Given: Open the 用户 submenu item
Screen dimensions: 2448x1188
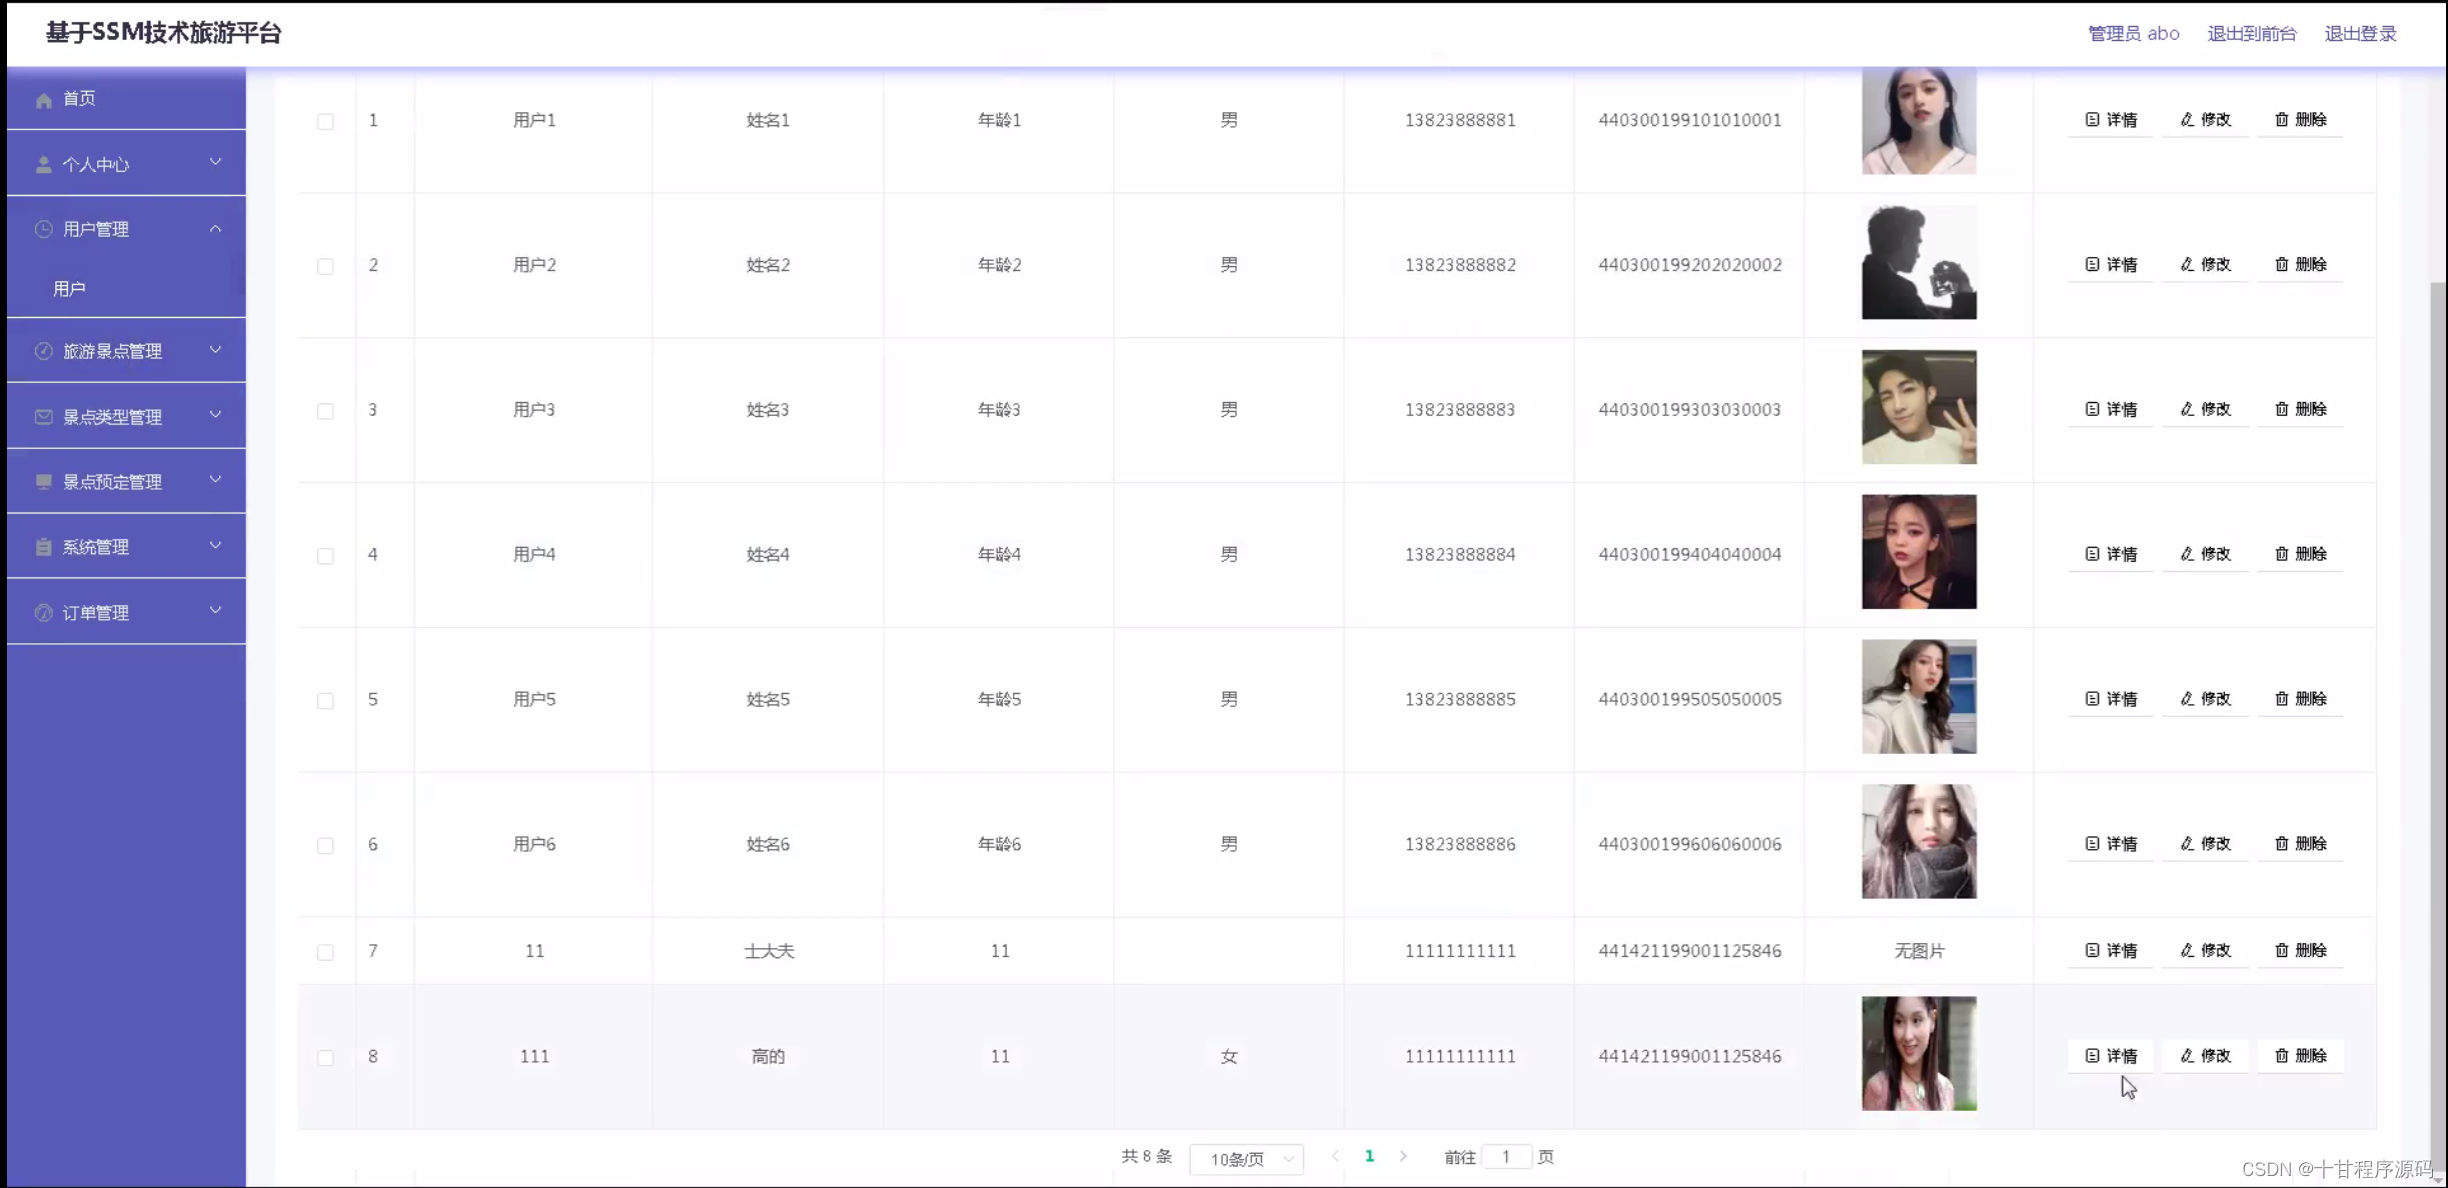Looking at the screenshot, I should 70,289.
